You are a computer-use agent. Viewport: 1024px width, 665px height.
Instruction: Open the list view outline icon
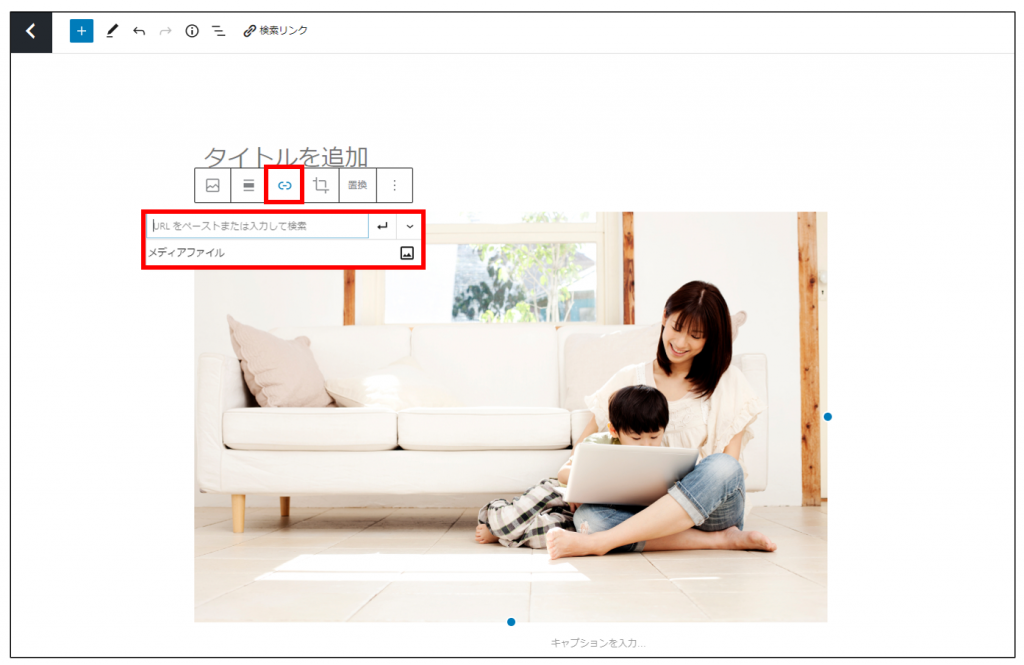pos(218,31)
